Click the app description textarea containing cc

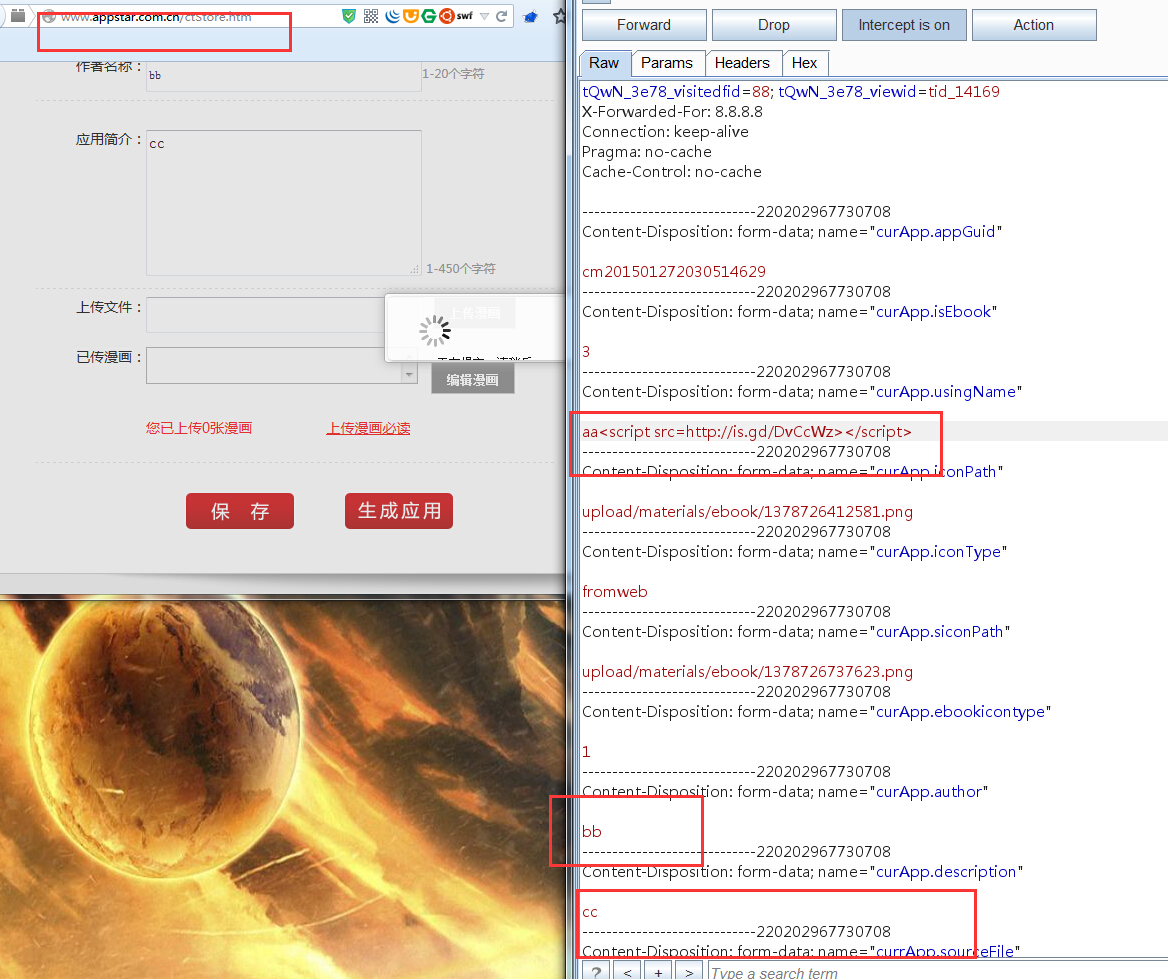click(x=284, y=203)
